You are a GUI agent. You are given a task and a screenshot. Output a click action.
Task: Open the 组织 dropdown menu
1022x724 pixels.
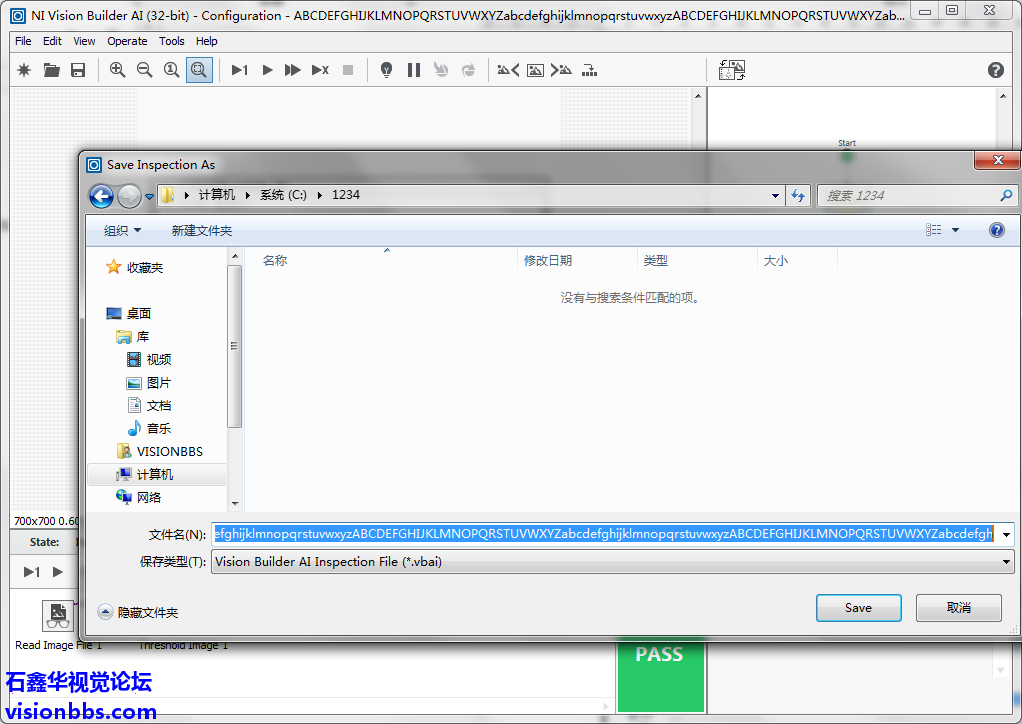tap(122, 230)
